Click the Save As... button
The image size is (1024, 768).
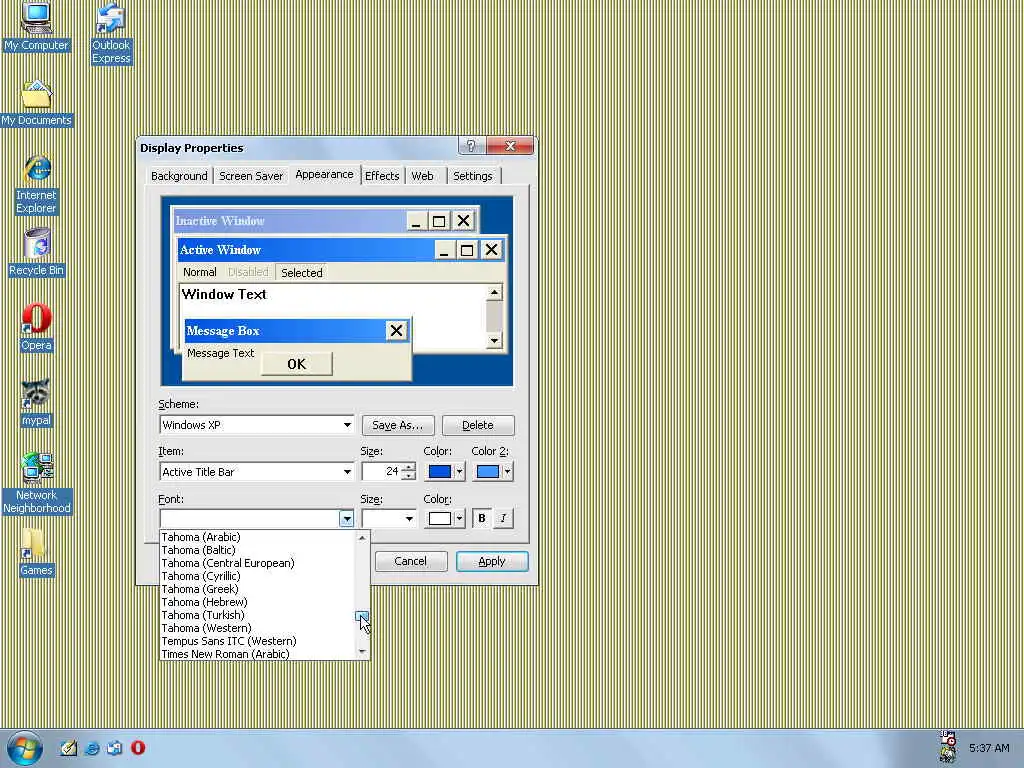pyautogui.click(x=397, y=425)
